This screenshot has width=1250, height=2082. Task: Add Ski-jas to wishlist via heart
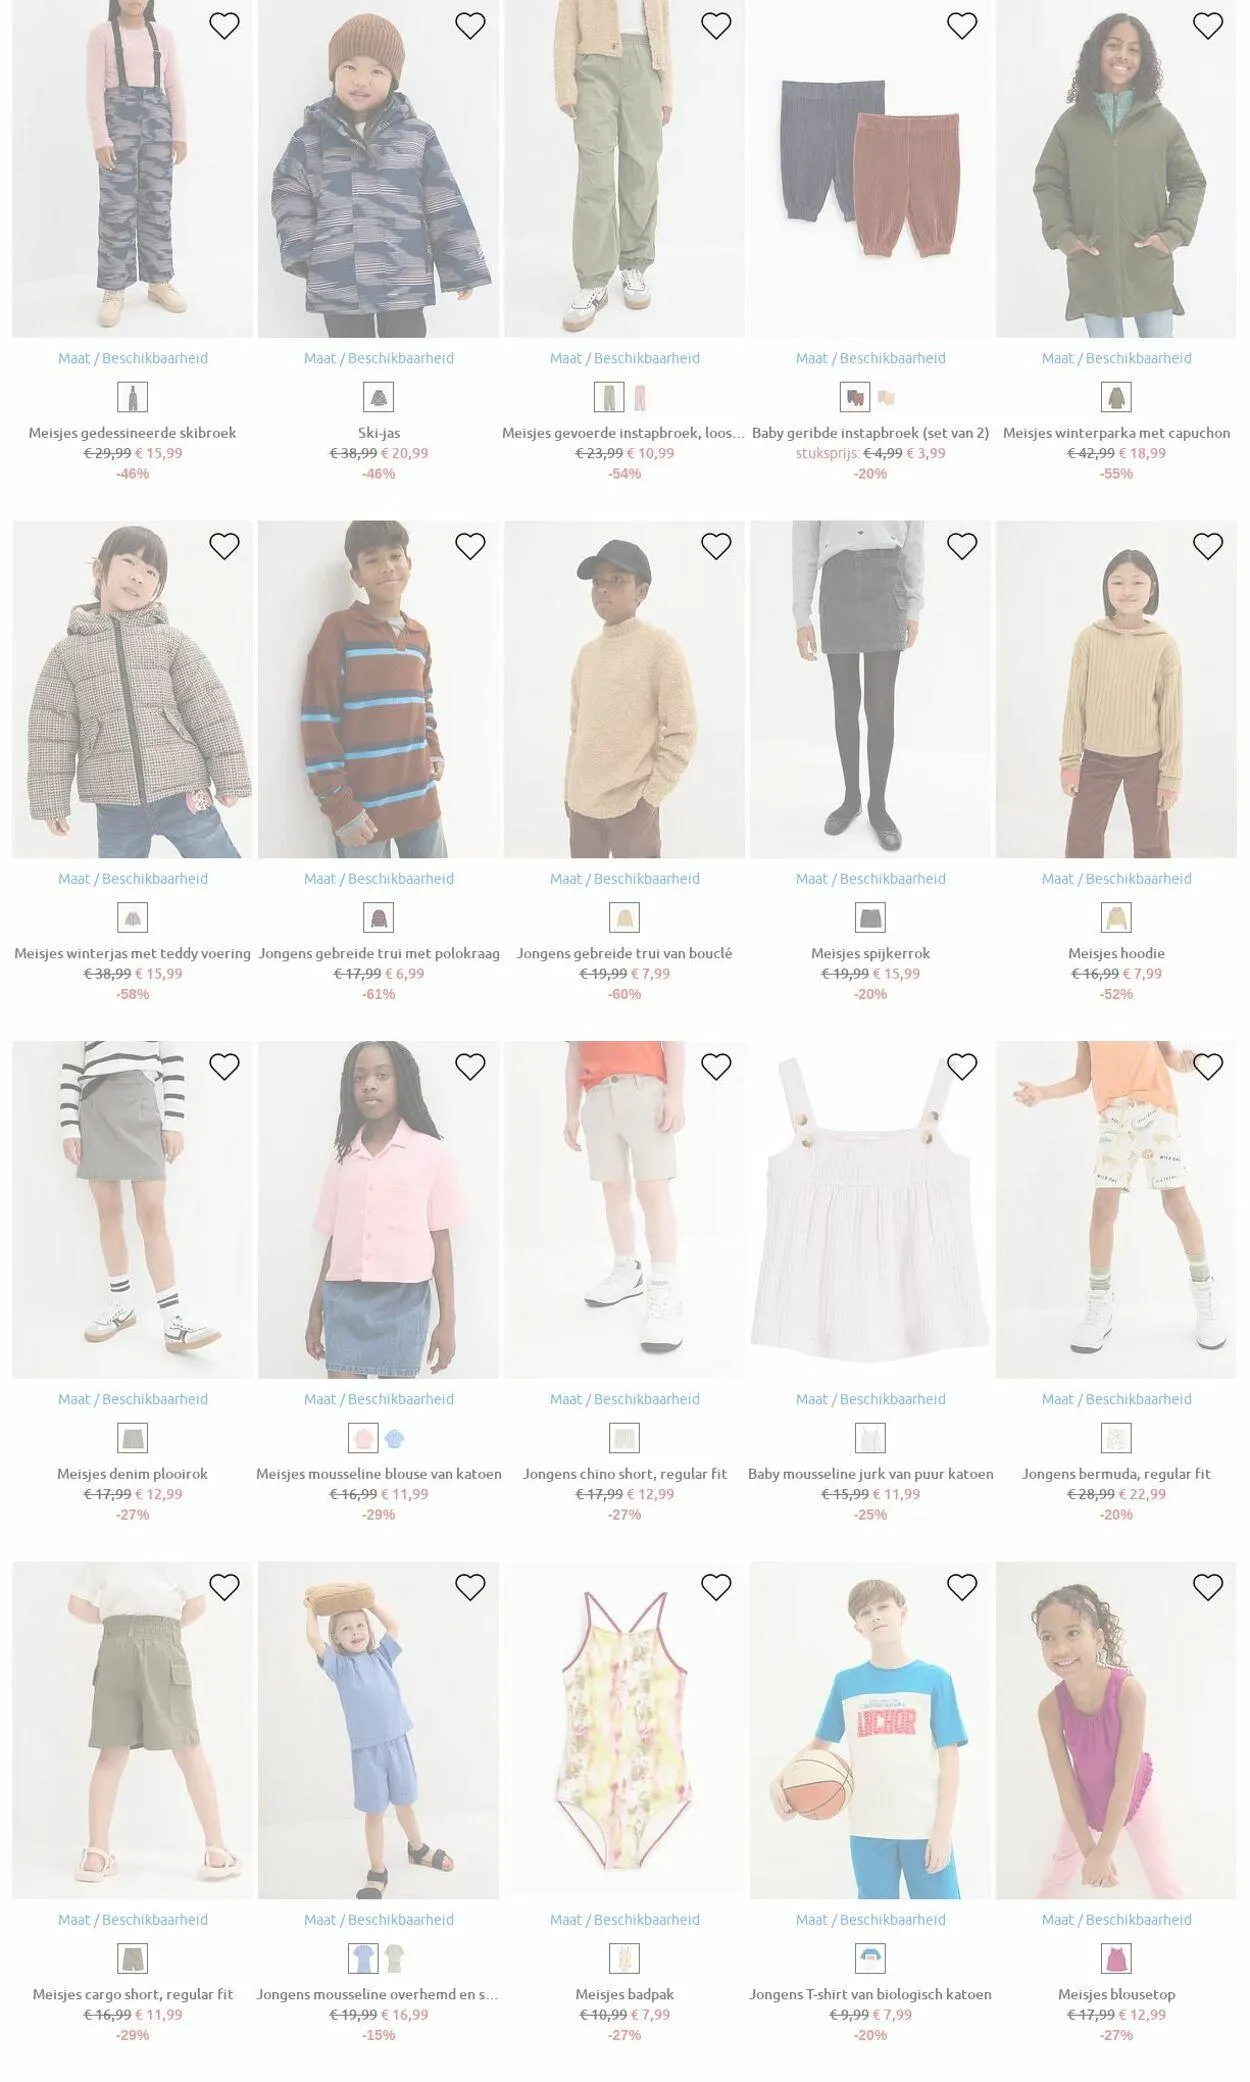click(x=470, y=25)
